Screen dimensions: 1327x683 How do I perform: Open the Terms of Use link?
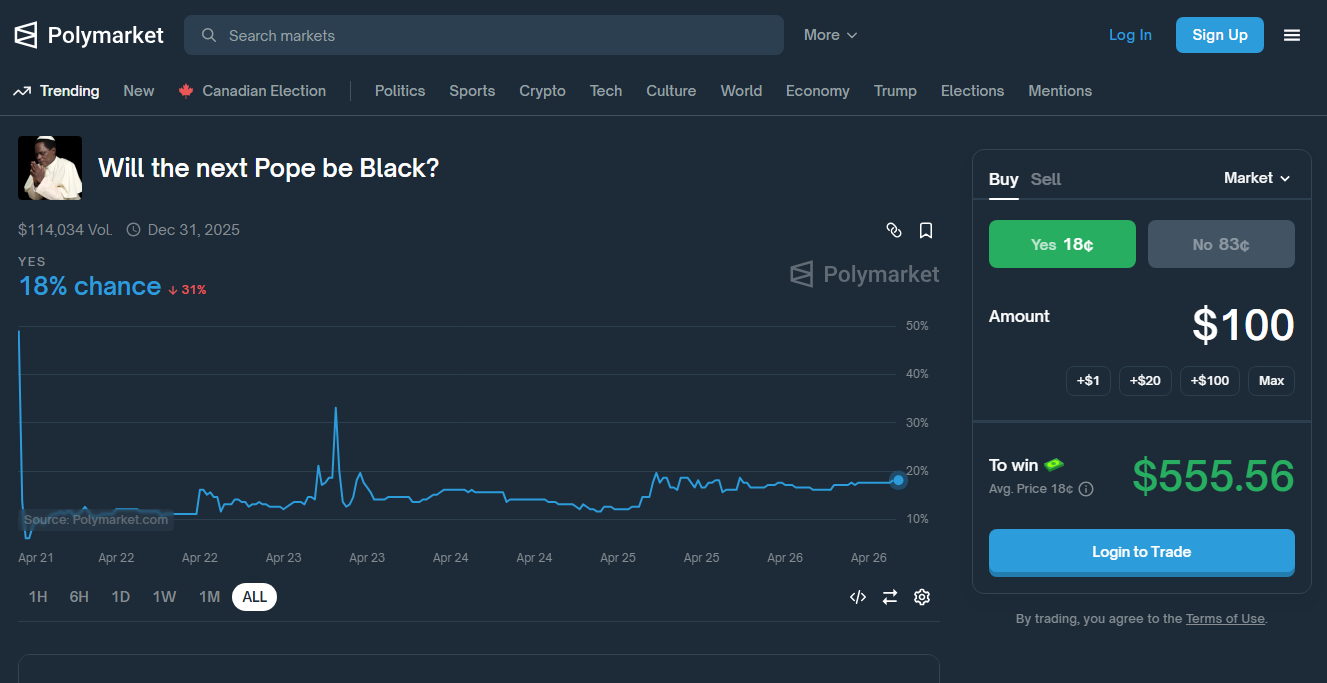point(1225,619)
